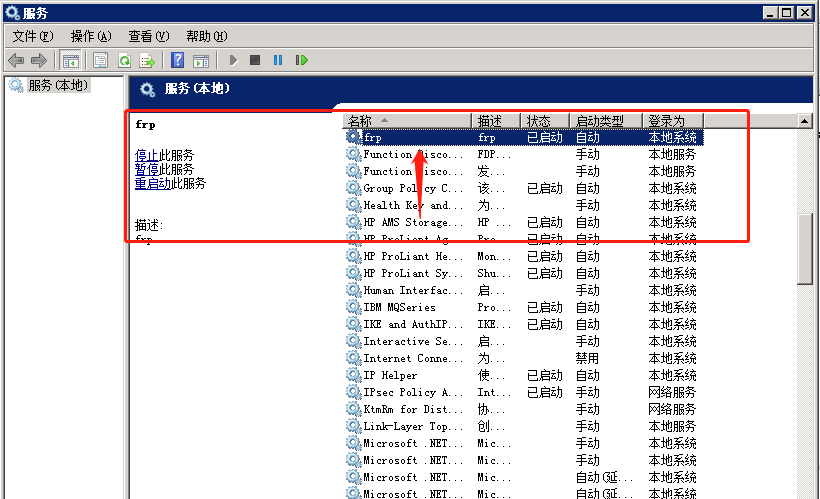Click the Restart Service toolbar icon
This screenshot has width=820, height=499.
pos(301,60)
